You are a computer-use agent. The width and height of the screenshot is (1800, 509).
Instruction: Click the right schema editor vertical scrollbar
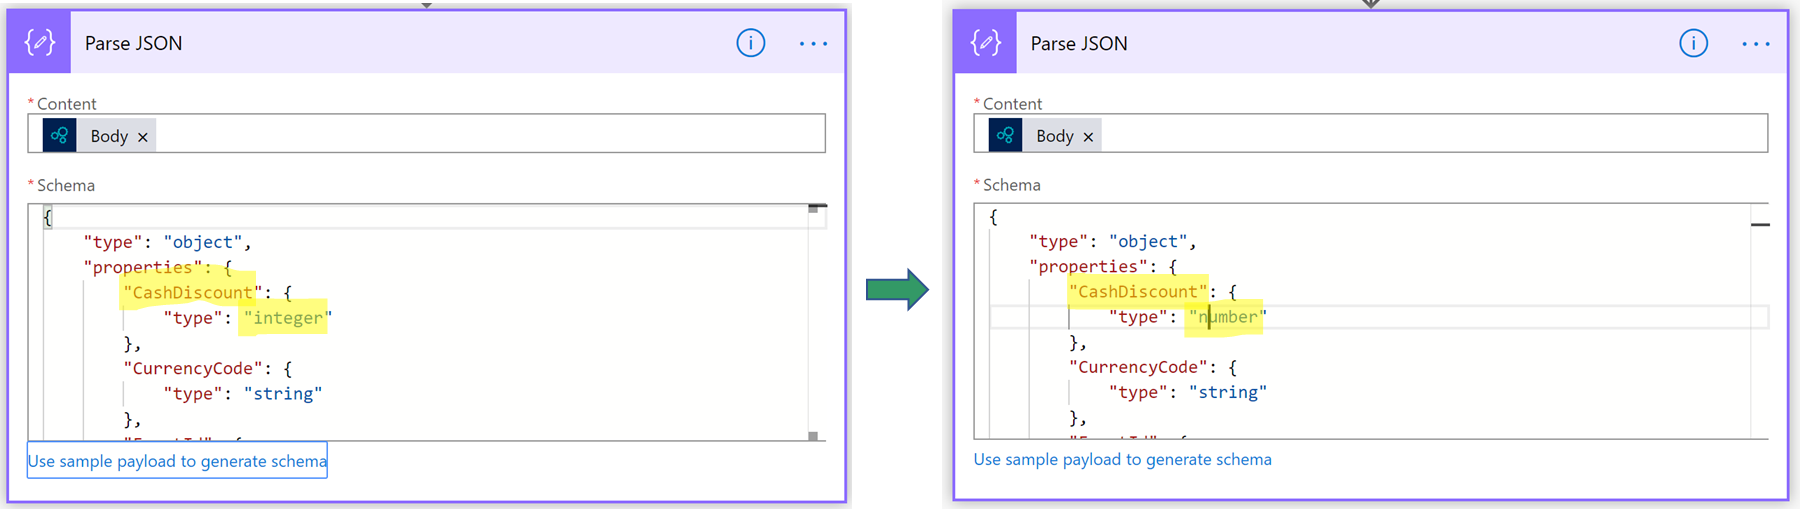pos(1760,321)
